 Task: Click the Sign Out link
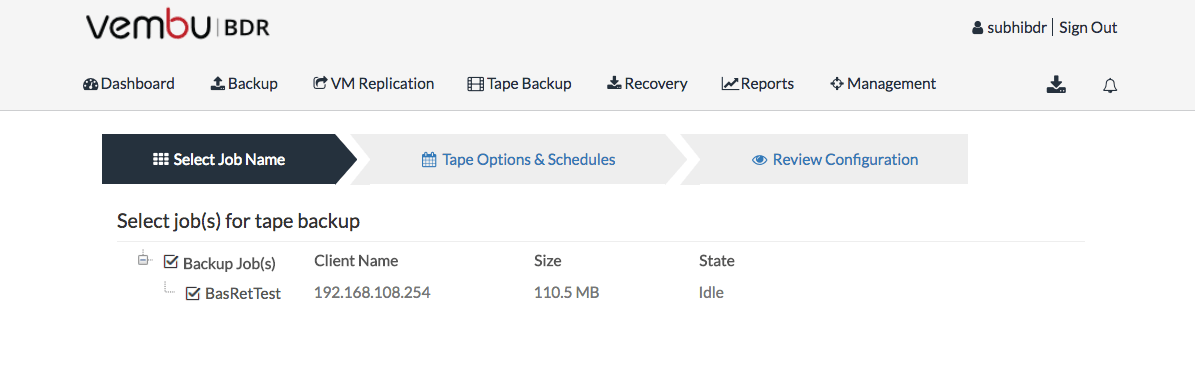[x=1088, y=28]
